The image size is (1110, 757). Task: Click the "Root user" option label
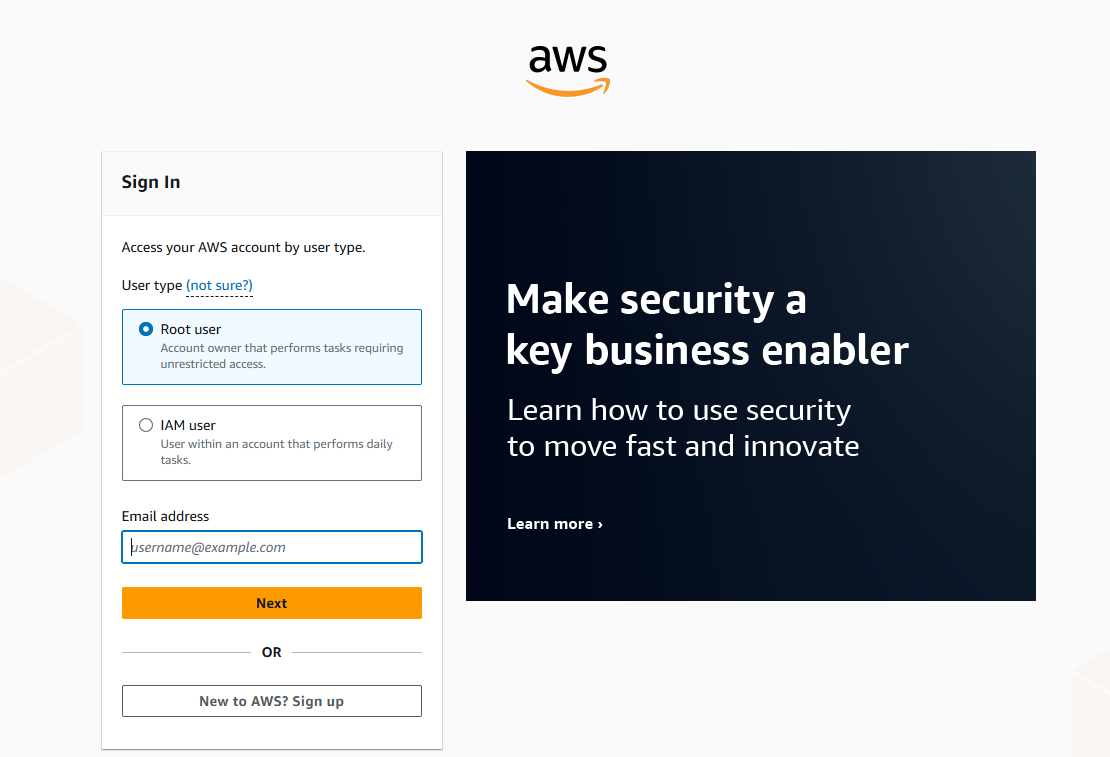[190, 329]
